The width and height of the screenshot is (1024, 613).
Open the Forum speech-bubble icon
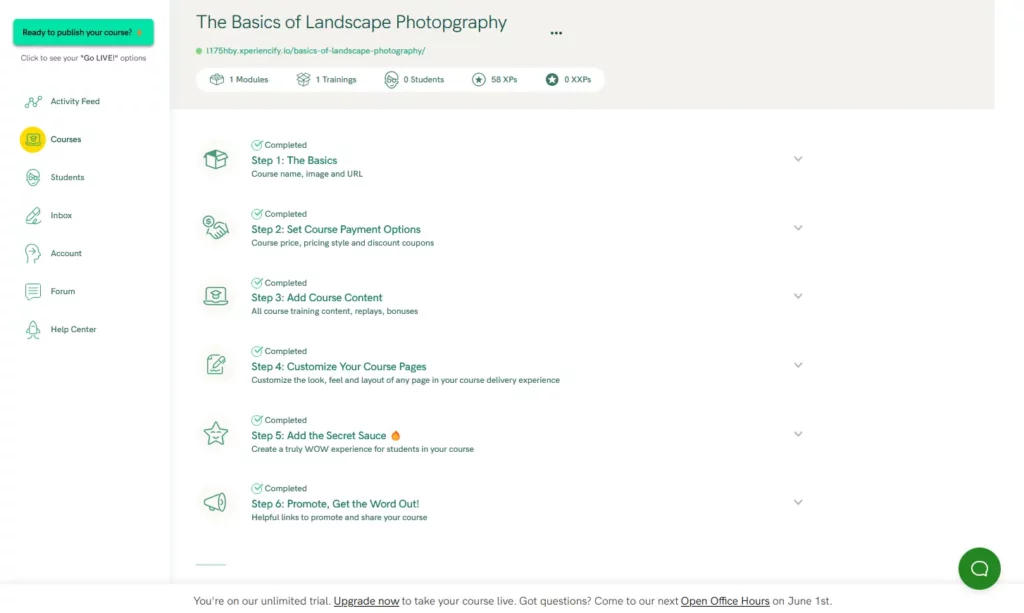[33, 290]
